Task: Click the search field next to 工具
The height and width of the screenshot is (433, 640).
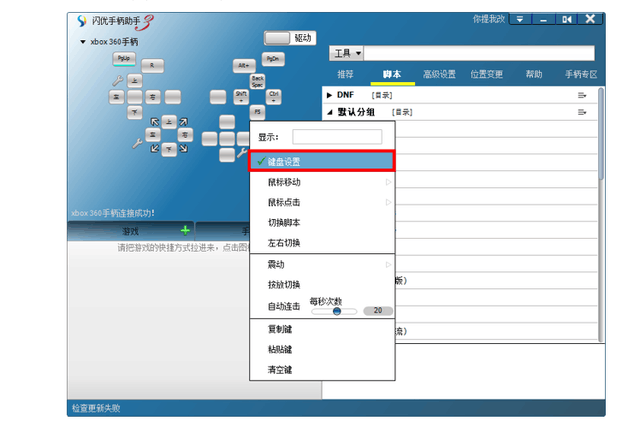Action: coord(479,53)
